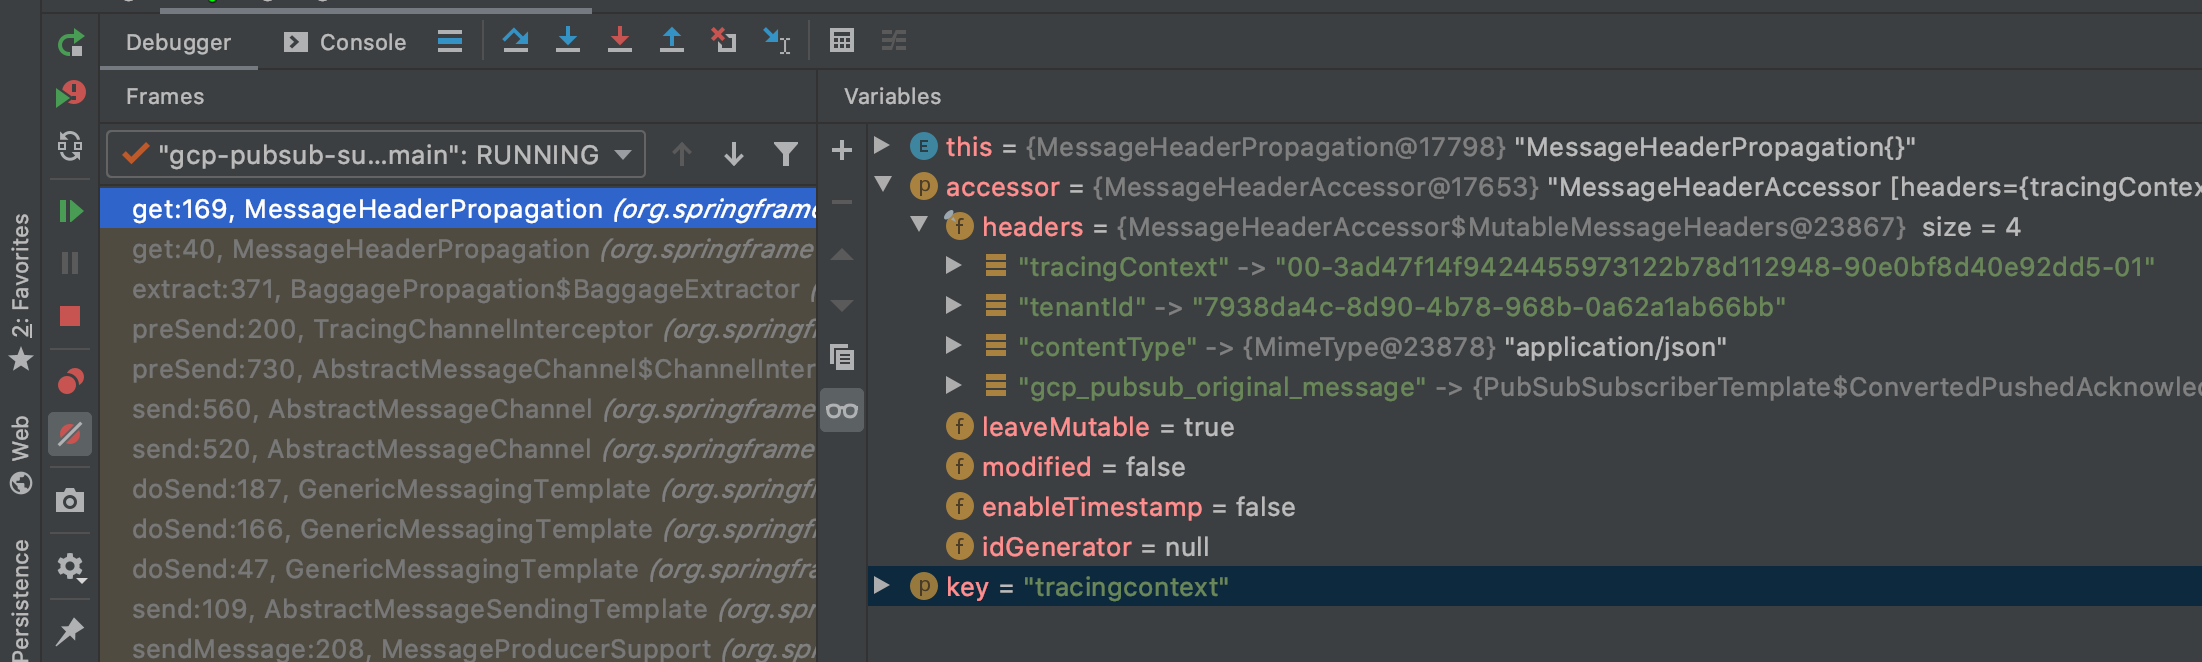Image resolution: width=2202 pixels, height=662 pixels.
Task: Expand the key variable
Action: [882, 586]
